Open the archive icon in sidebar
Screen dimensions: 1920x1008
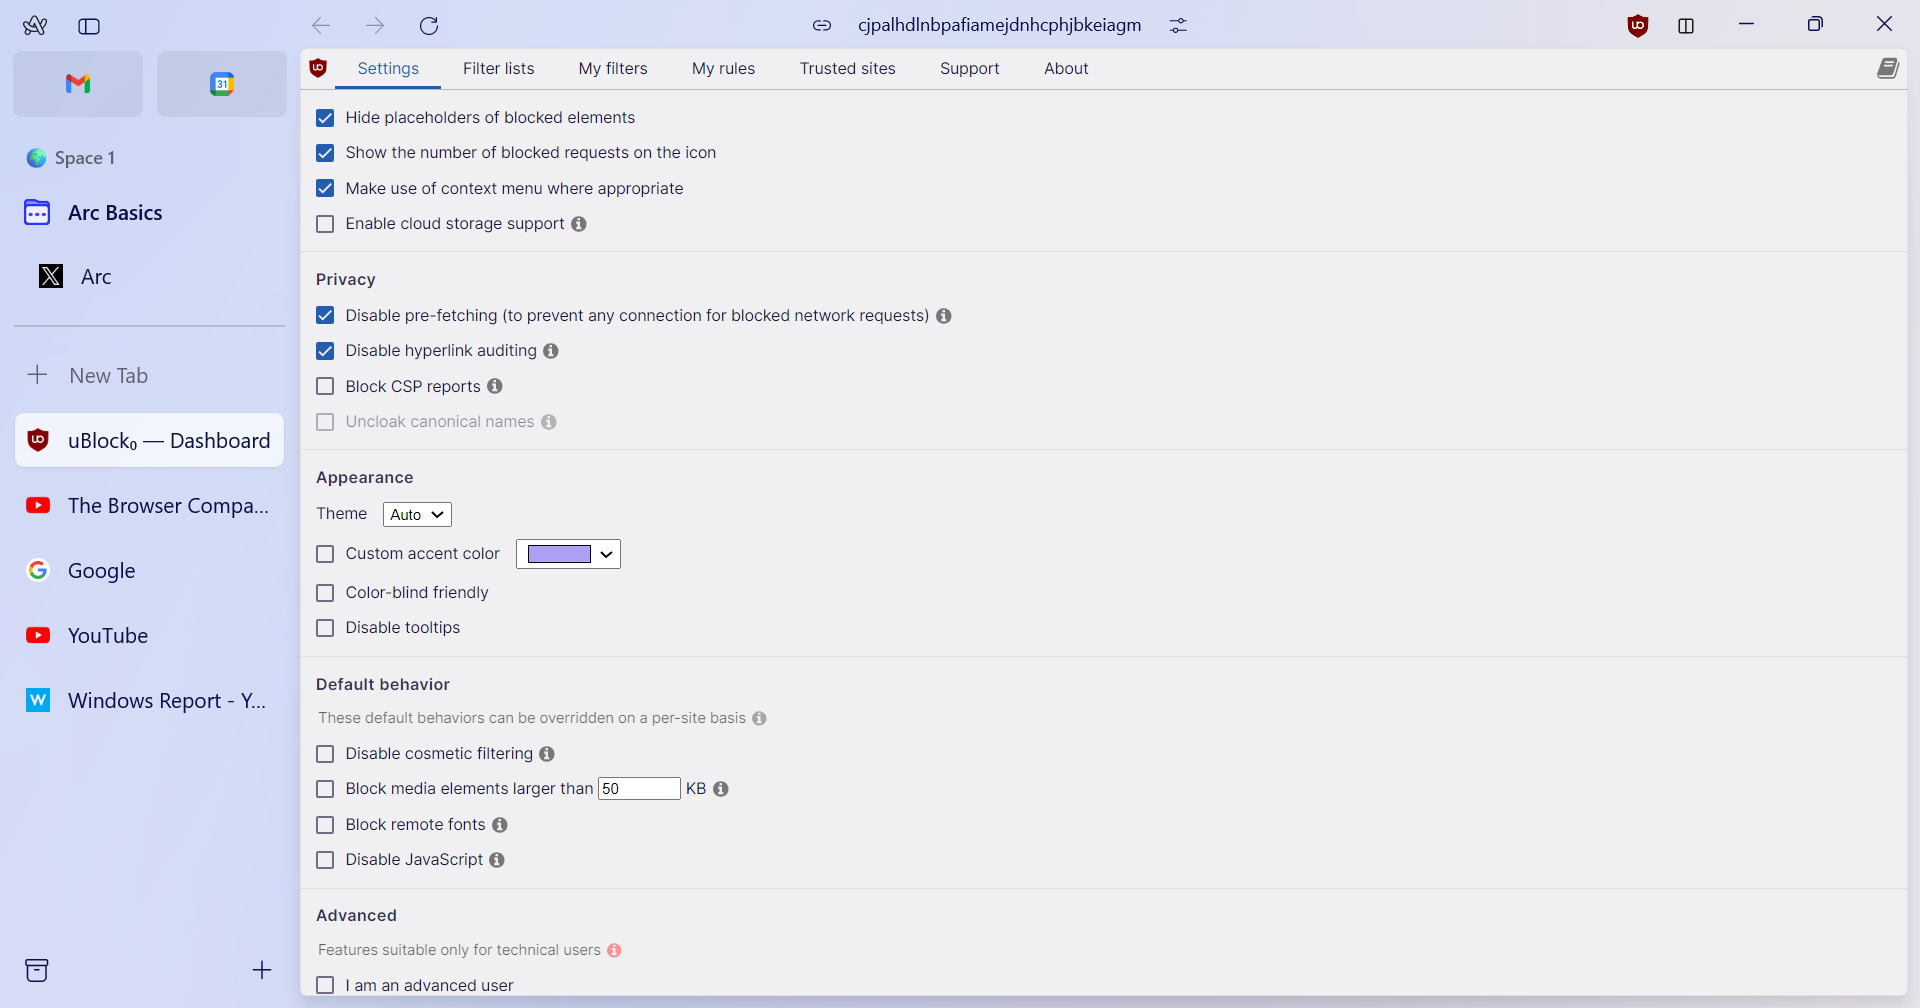37,970
